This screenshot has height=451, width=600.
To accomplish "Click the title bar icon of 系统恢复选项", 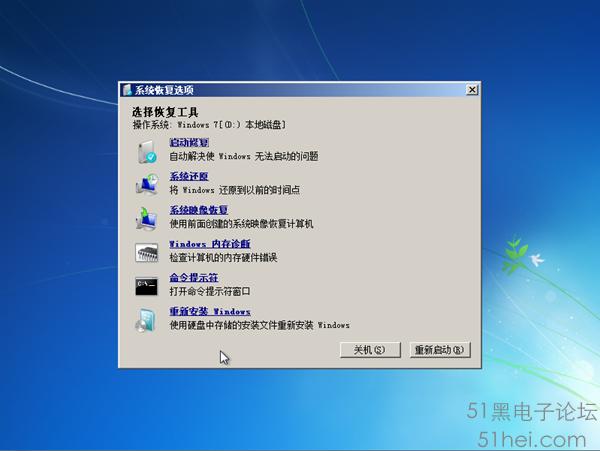I will tap(127, 90).
